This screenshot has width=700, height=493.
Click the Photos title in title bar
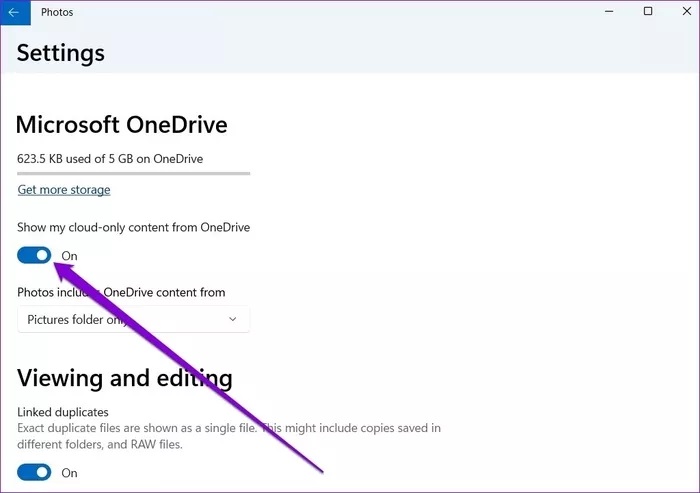57,12
